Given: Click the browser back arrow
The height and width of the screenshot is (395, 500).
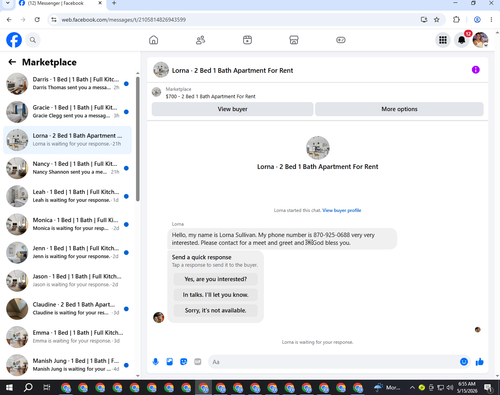Looking at the screenshot, I should pyautogui.click(x=9, y=20).
